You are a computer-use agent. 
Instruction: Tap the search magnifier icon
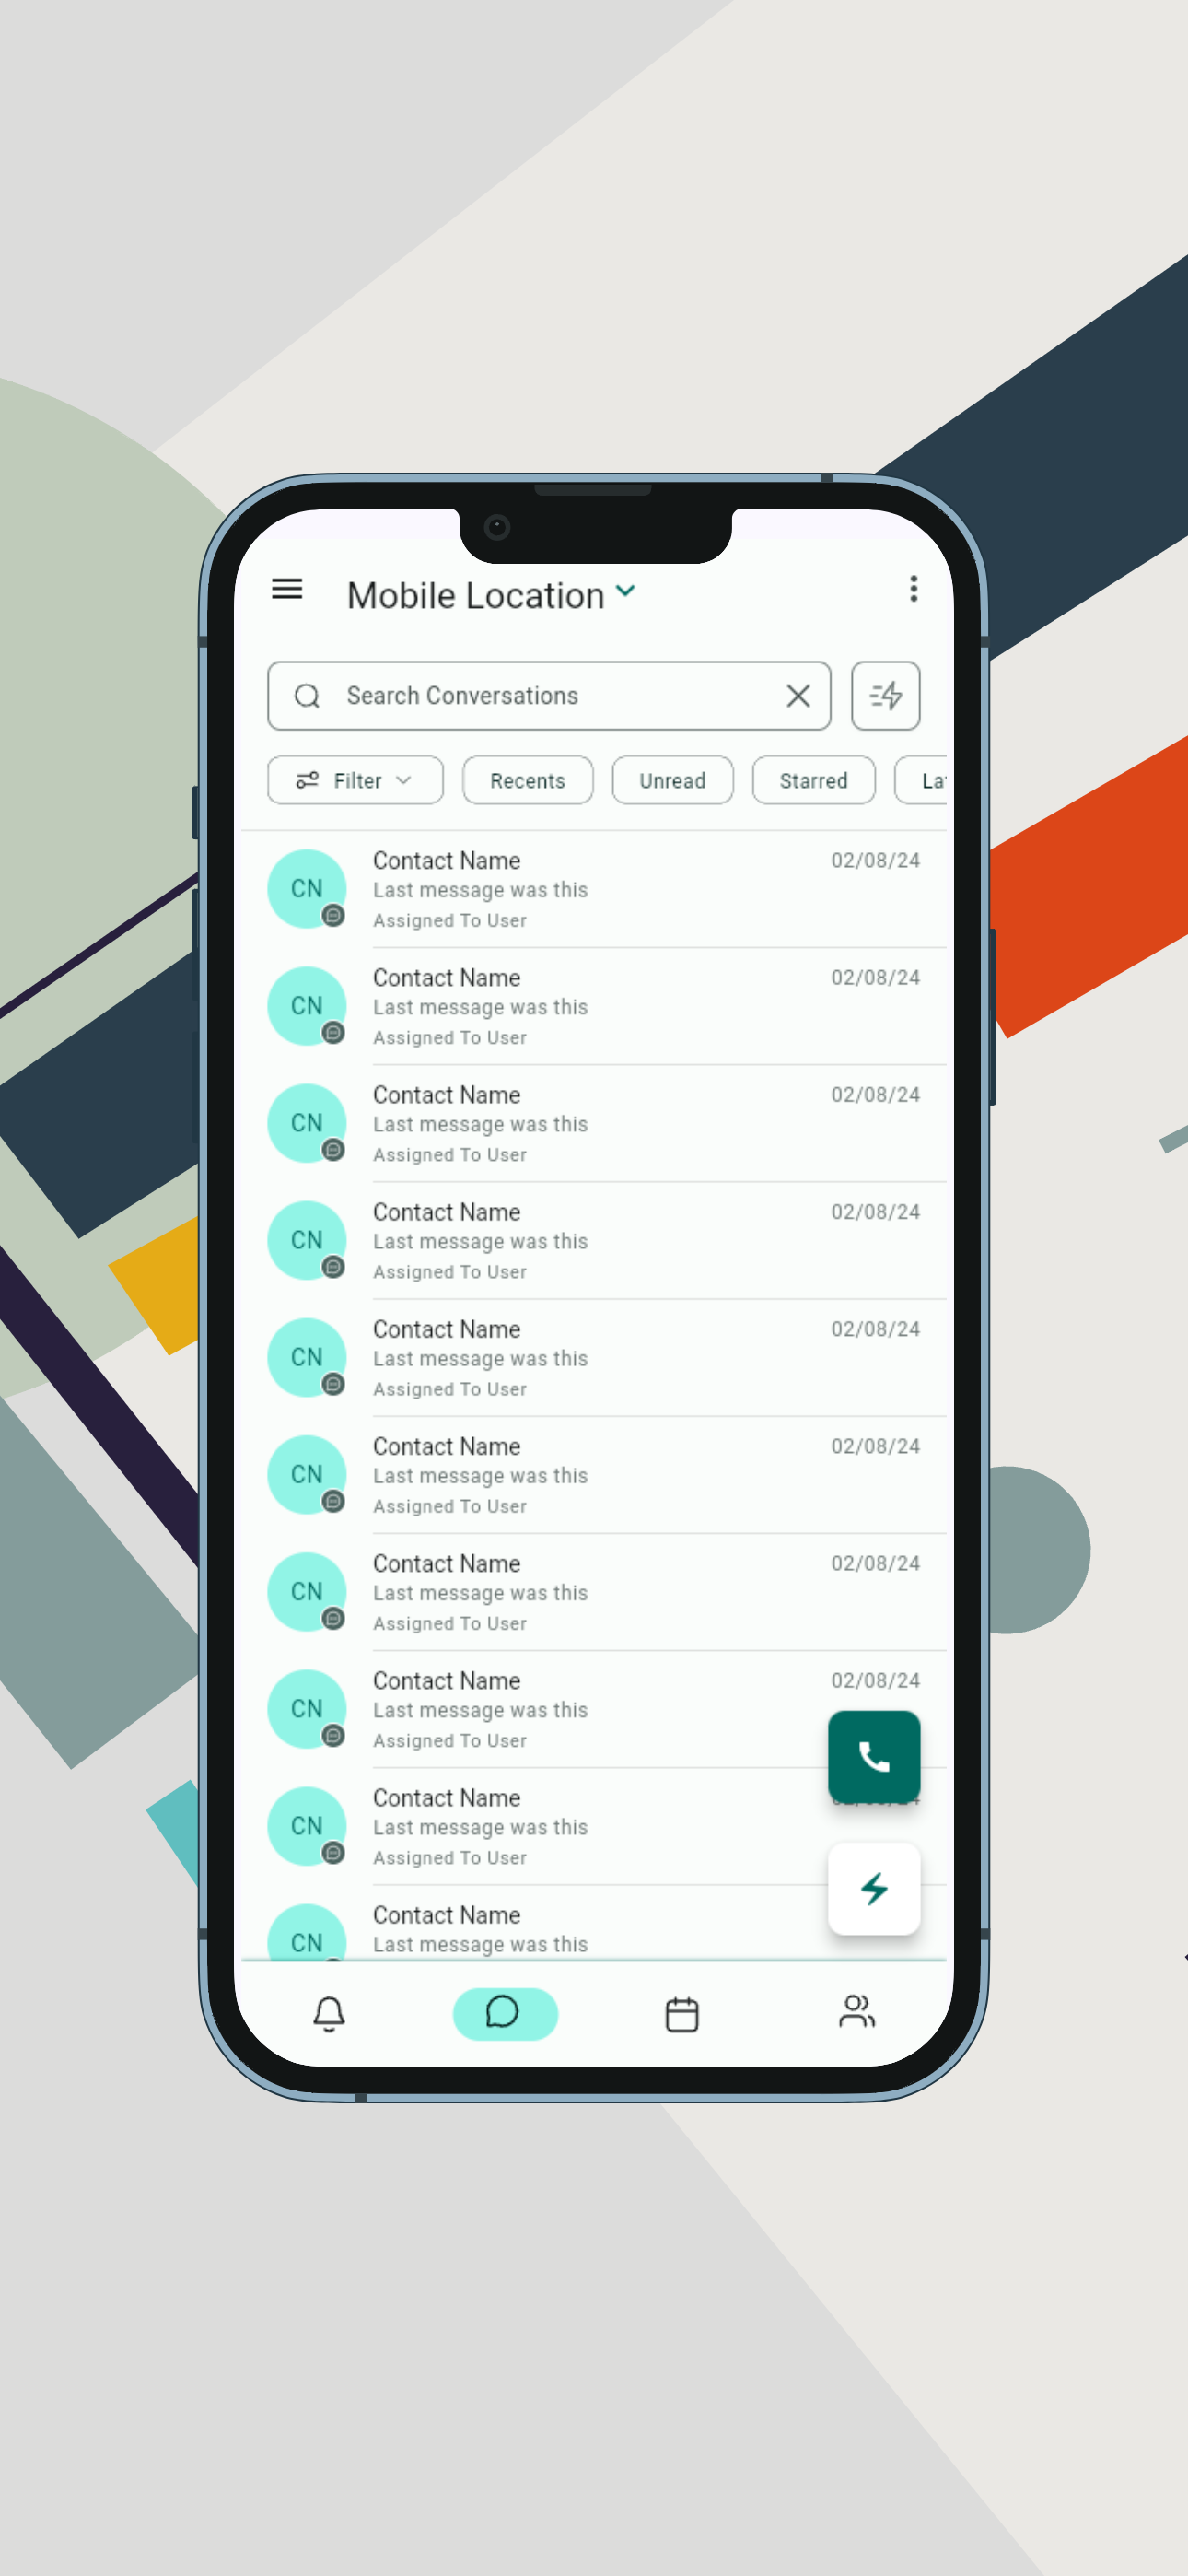(x=307, y=696)
